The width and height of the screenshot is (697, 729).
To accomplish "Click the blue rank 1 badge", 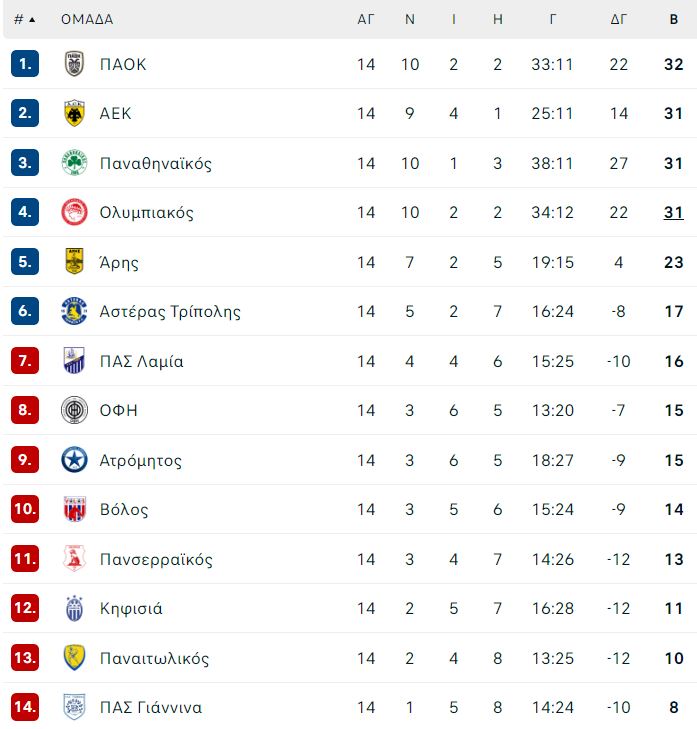I will (x=25, y=64).
